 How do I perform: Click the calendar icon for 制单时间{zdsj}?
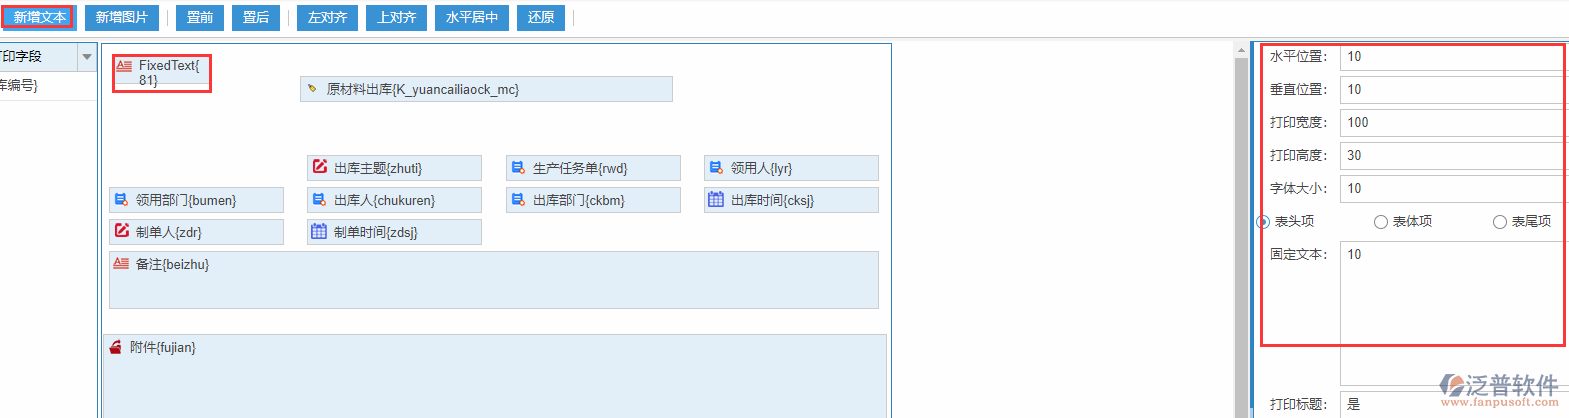click(x=319, y=231)
